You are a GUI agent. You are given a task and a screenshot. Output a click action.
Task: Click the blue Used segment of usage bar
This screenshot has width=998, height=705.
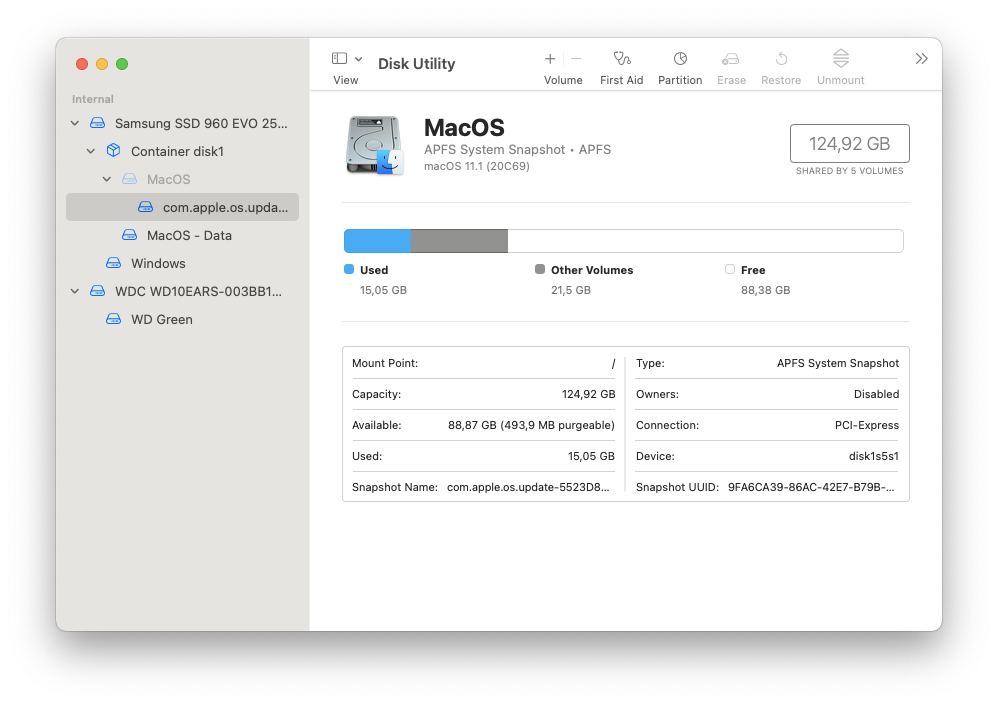pyautogui.click(x=377, y=241)
